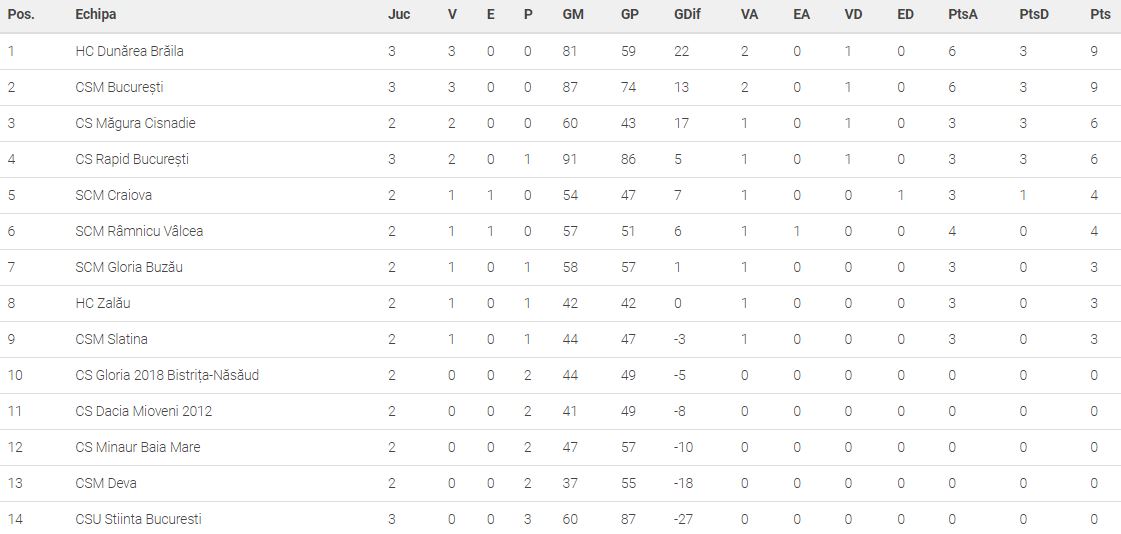Select the PtsA column header
The height and width of the screenshot is (534, 1121).
tap(963, 15)
